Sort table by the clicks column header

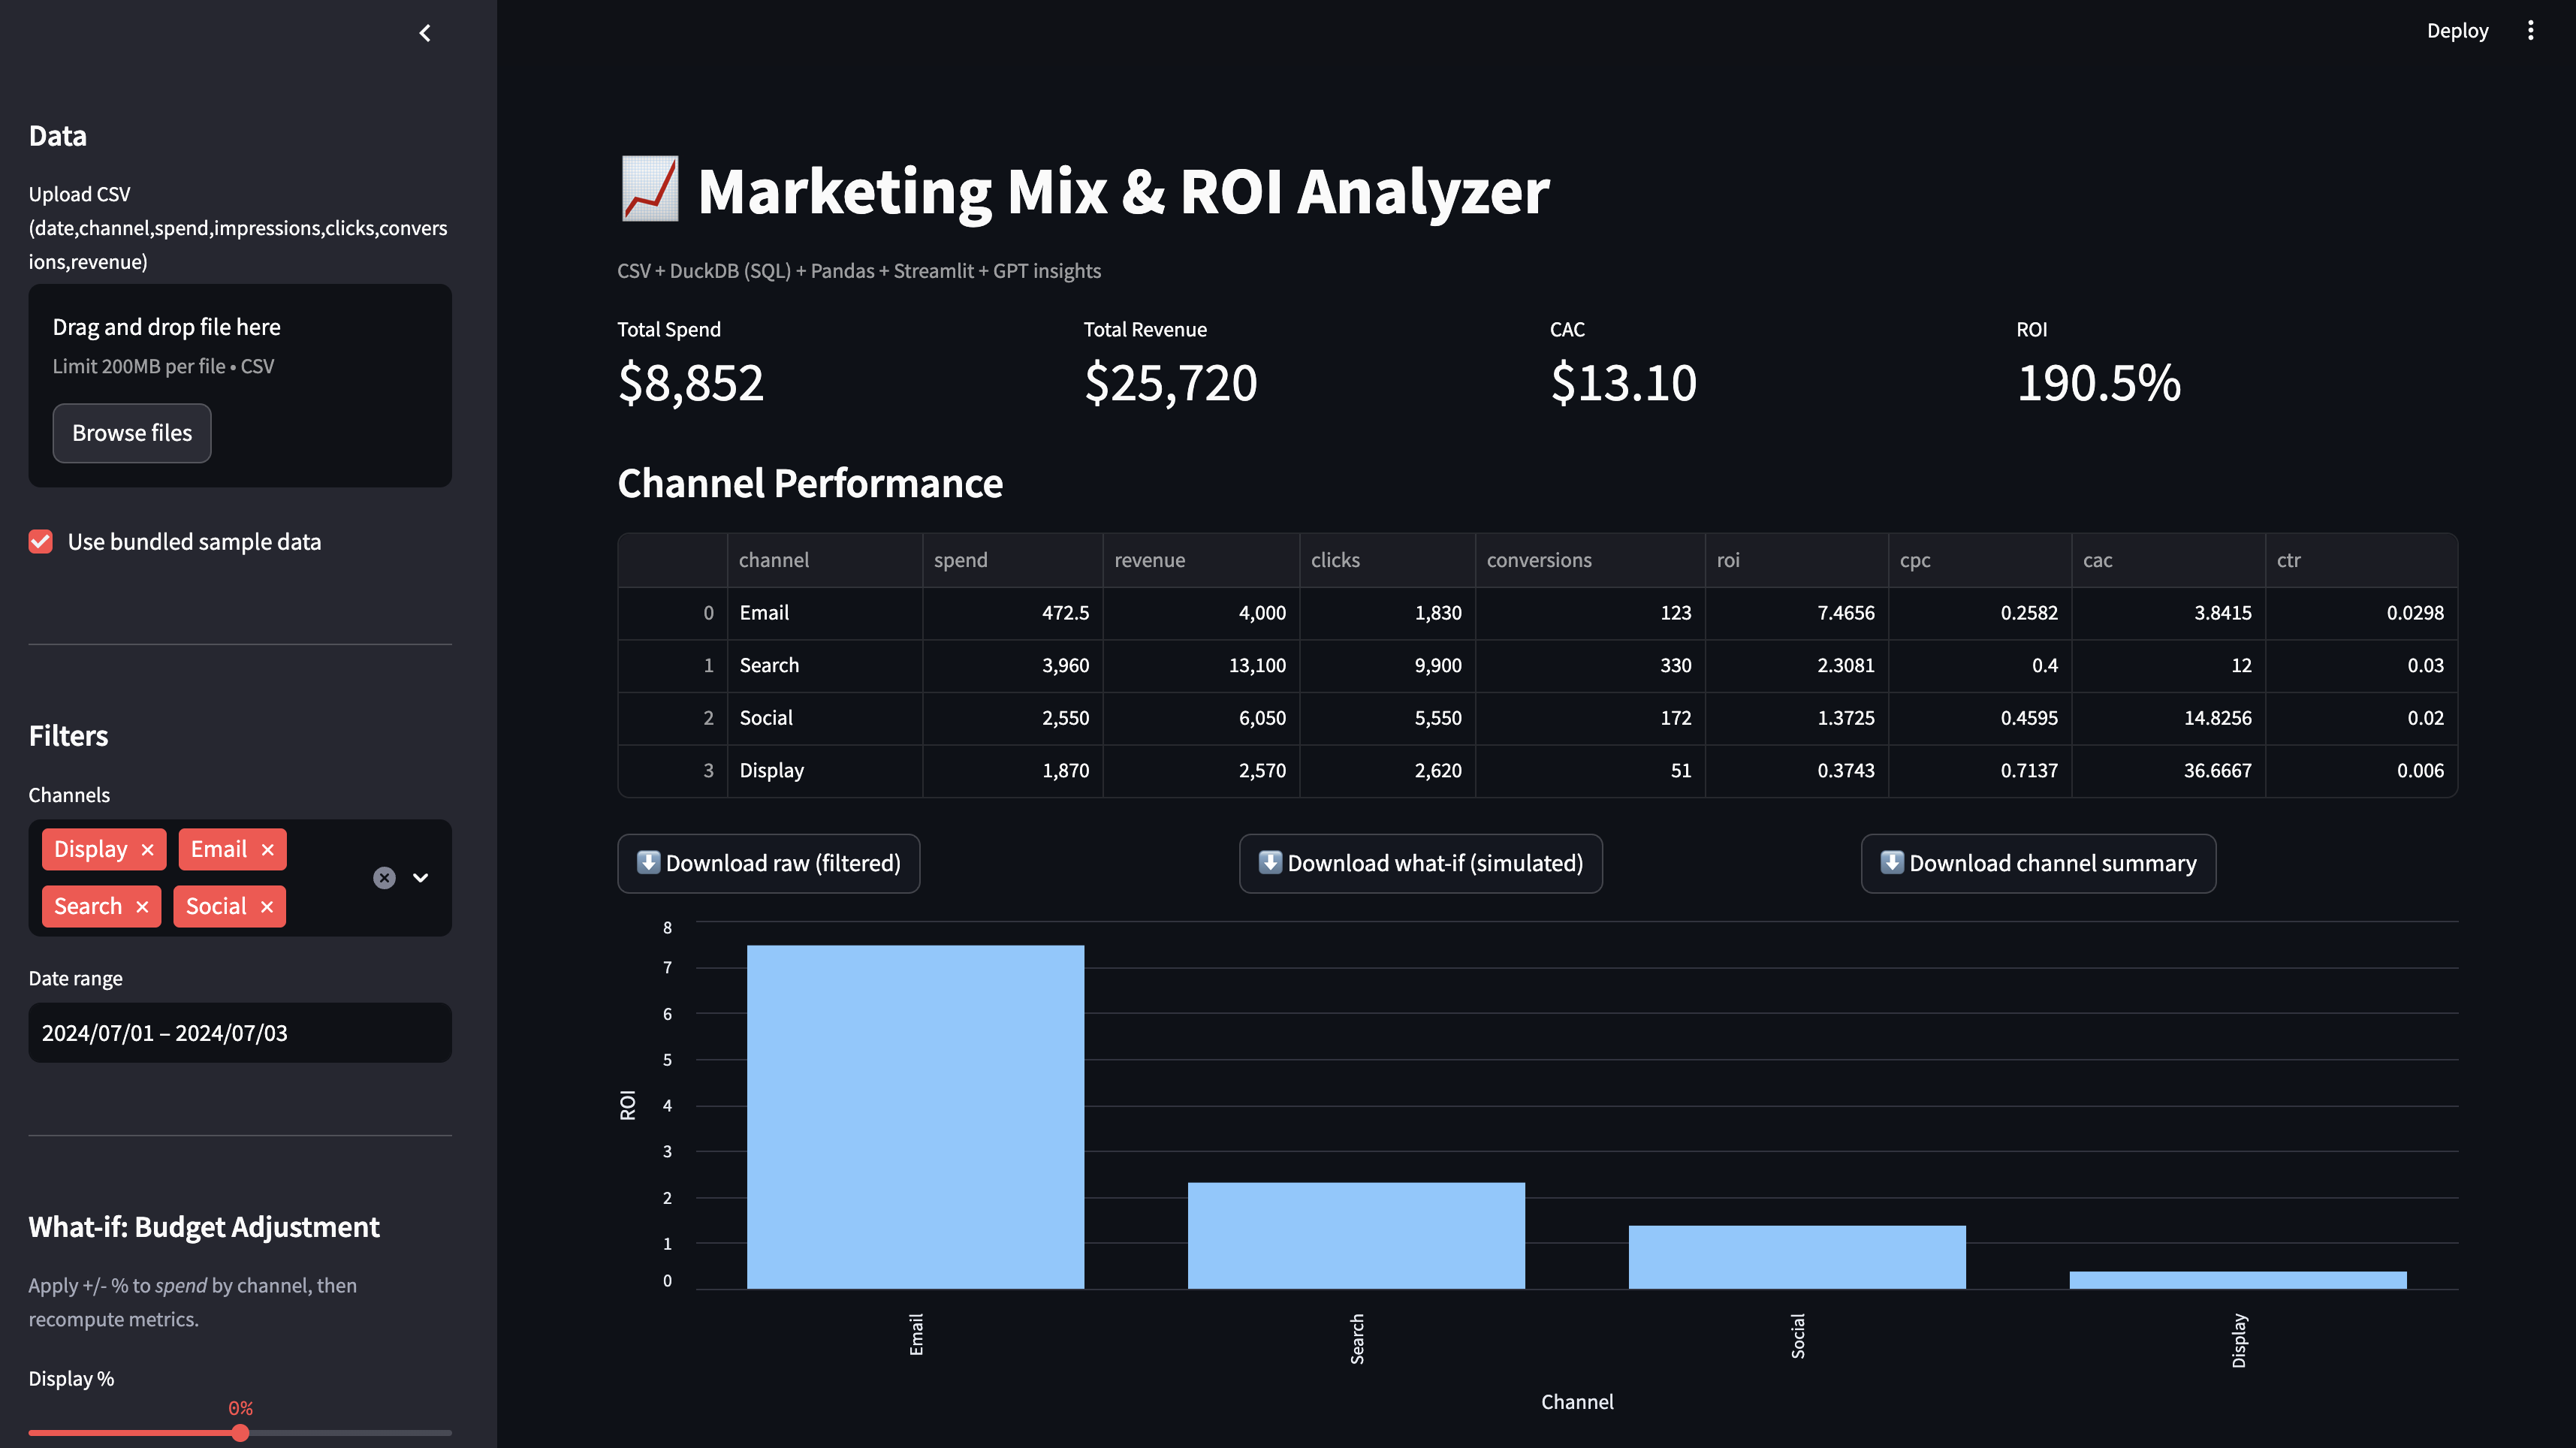1387,560
